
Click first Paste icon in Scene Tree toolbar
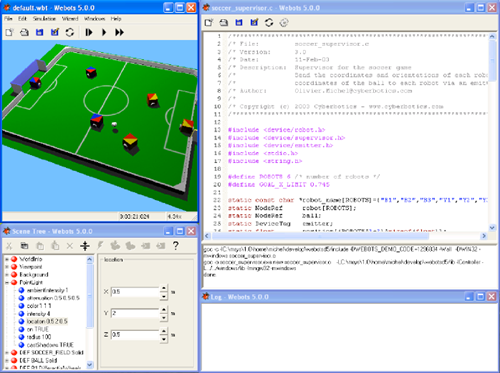point(40,246)
